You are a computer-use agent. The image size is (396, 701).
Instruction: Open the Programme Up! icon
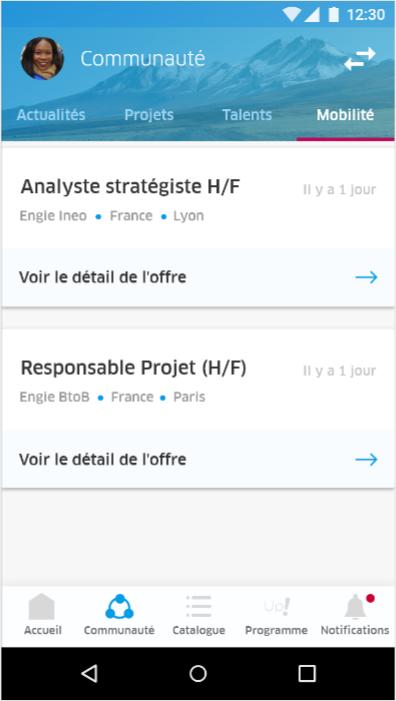(x=277, y=607)
